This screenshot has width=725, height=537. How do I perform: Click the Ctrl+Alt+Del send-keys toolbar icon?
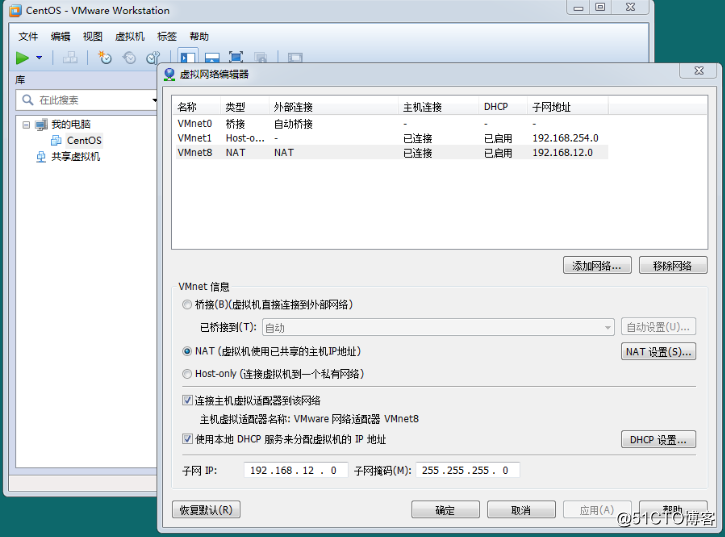coord(70,58)
